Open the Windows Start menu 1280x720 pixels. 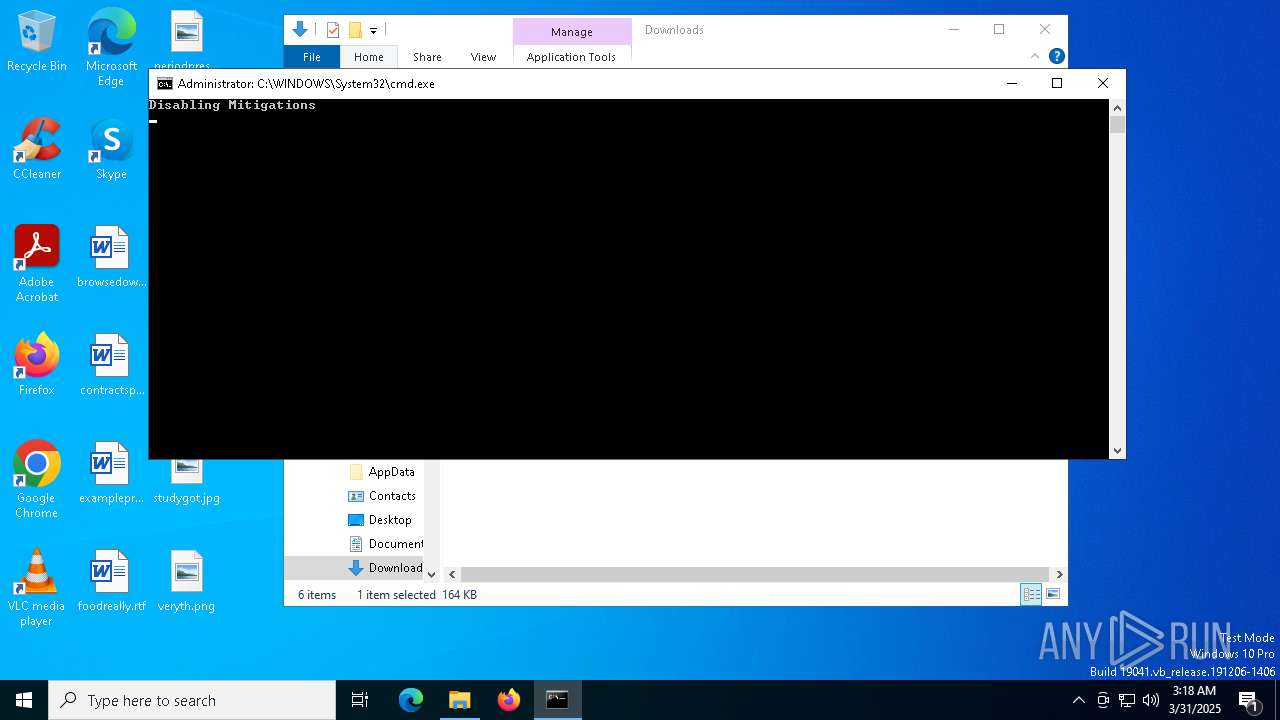point(24,700)
